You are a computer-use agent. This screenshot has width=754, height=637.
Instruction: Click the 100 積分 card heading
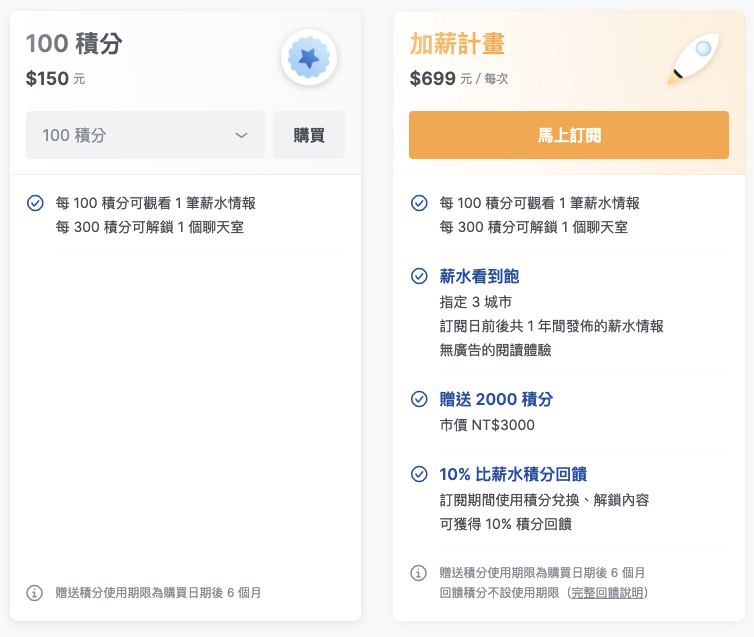[74, 44]
